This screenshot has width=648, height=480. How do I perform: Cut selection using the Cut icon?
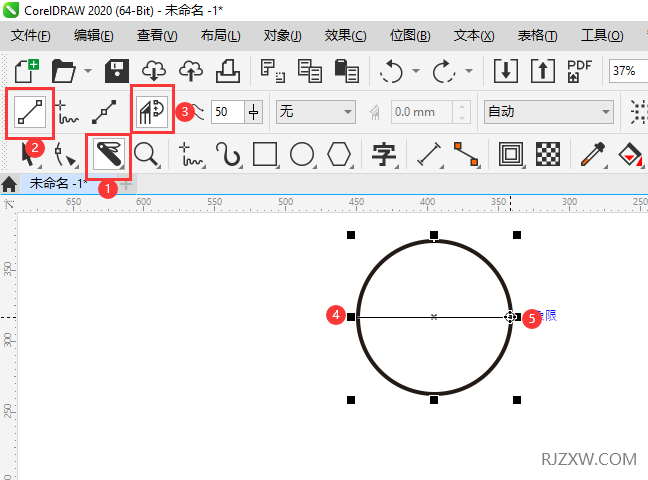click(272, 71)
